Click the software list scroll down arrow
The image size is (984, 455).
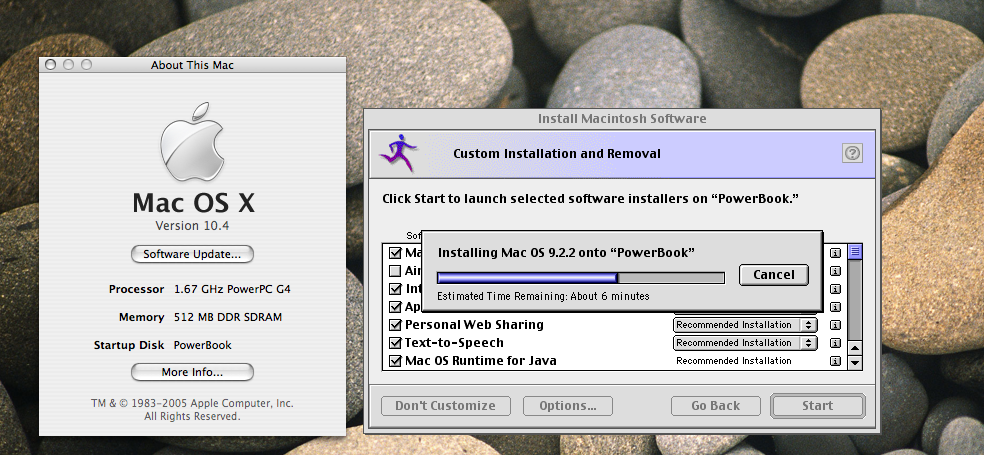855,361
